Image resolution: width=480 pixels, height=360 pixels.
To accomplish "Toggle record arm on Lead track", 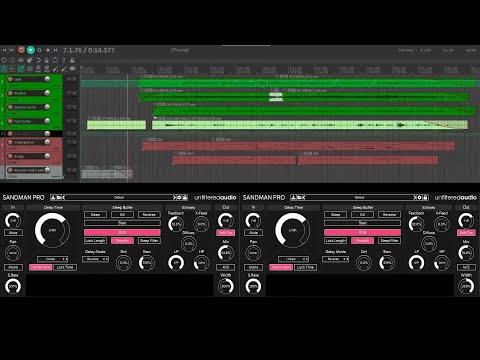I will [x=10, y=79].
